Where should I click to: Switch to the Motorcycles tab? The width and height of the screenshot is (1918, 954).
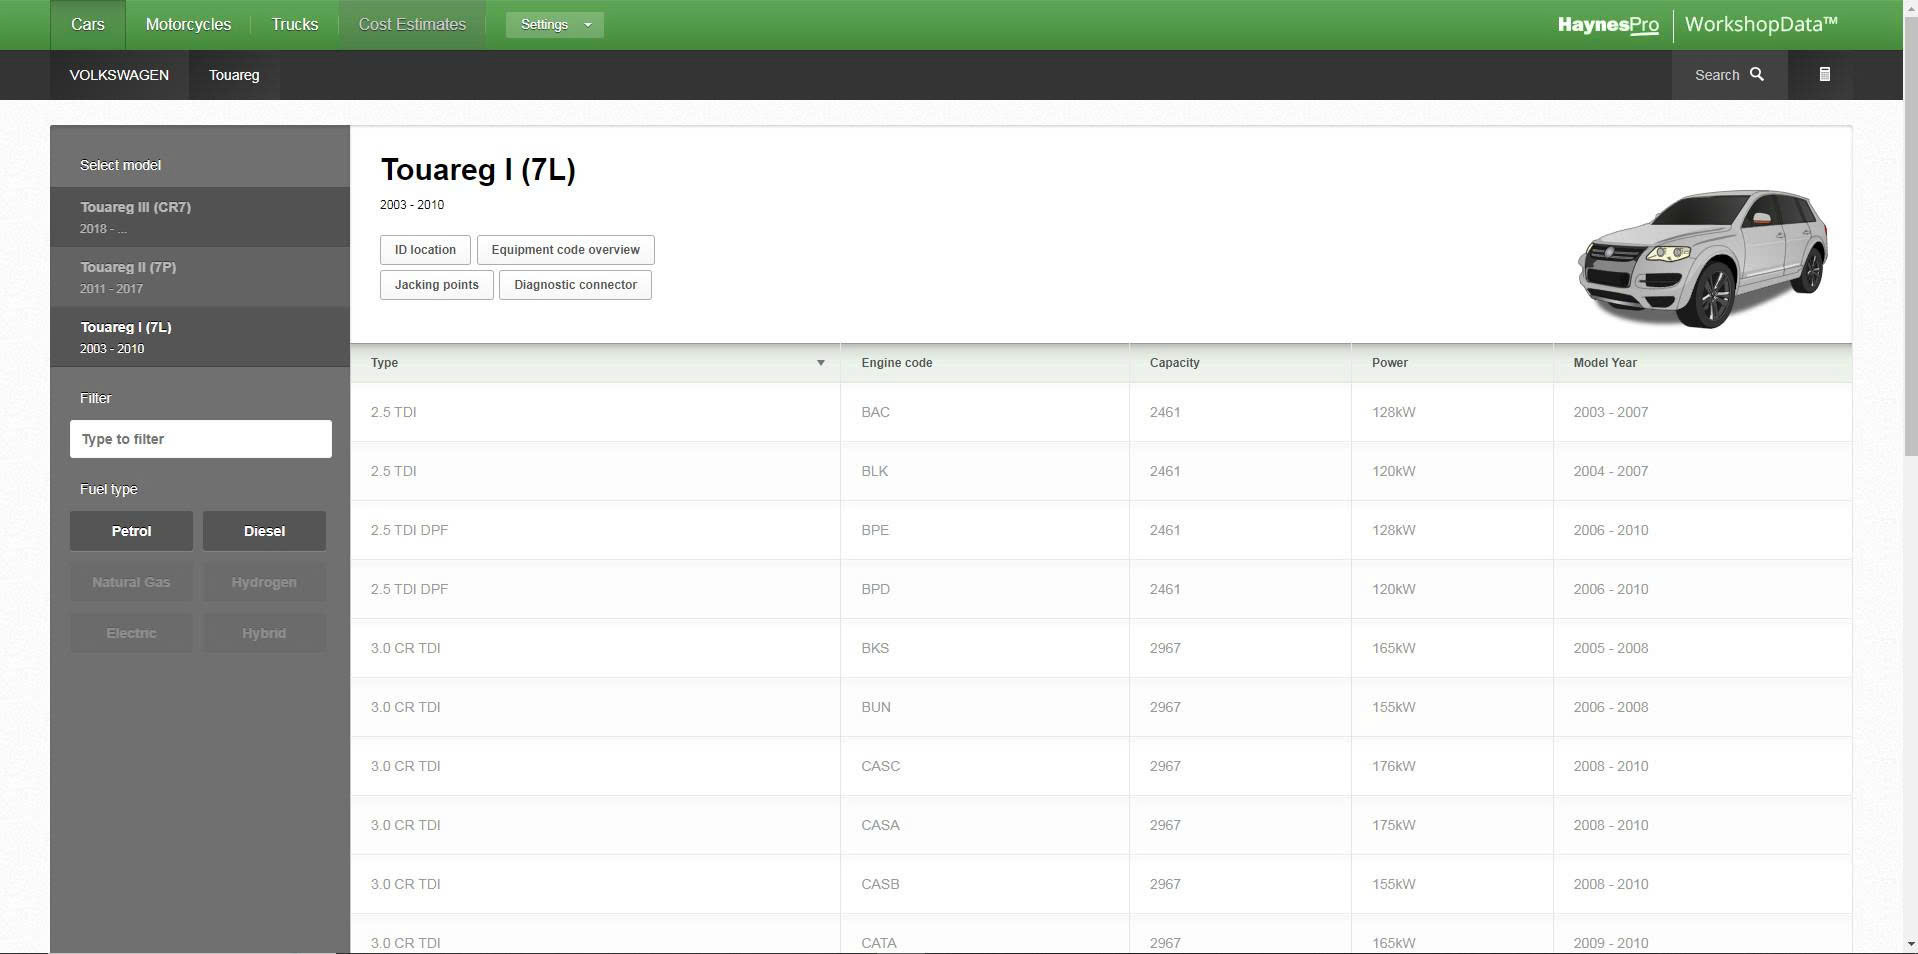click(x=188, y=25)
